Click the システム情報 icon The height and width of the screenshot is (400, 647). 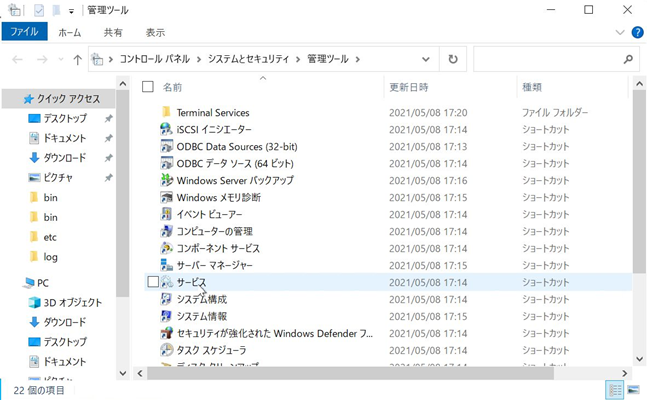[166, 316]
